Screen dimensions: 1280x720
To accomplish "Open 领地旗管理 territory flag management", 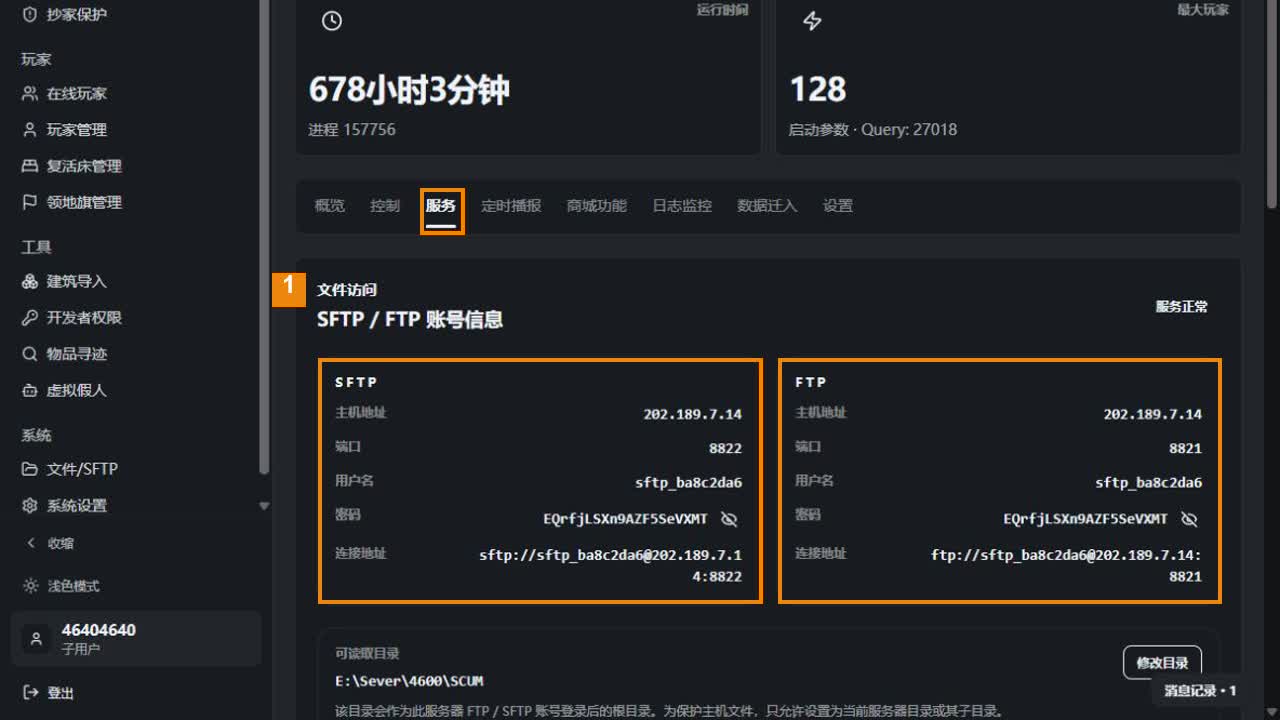I will 72,202.
